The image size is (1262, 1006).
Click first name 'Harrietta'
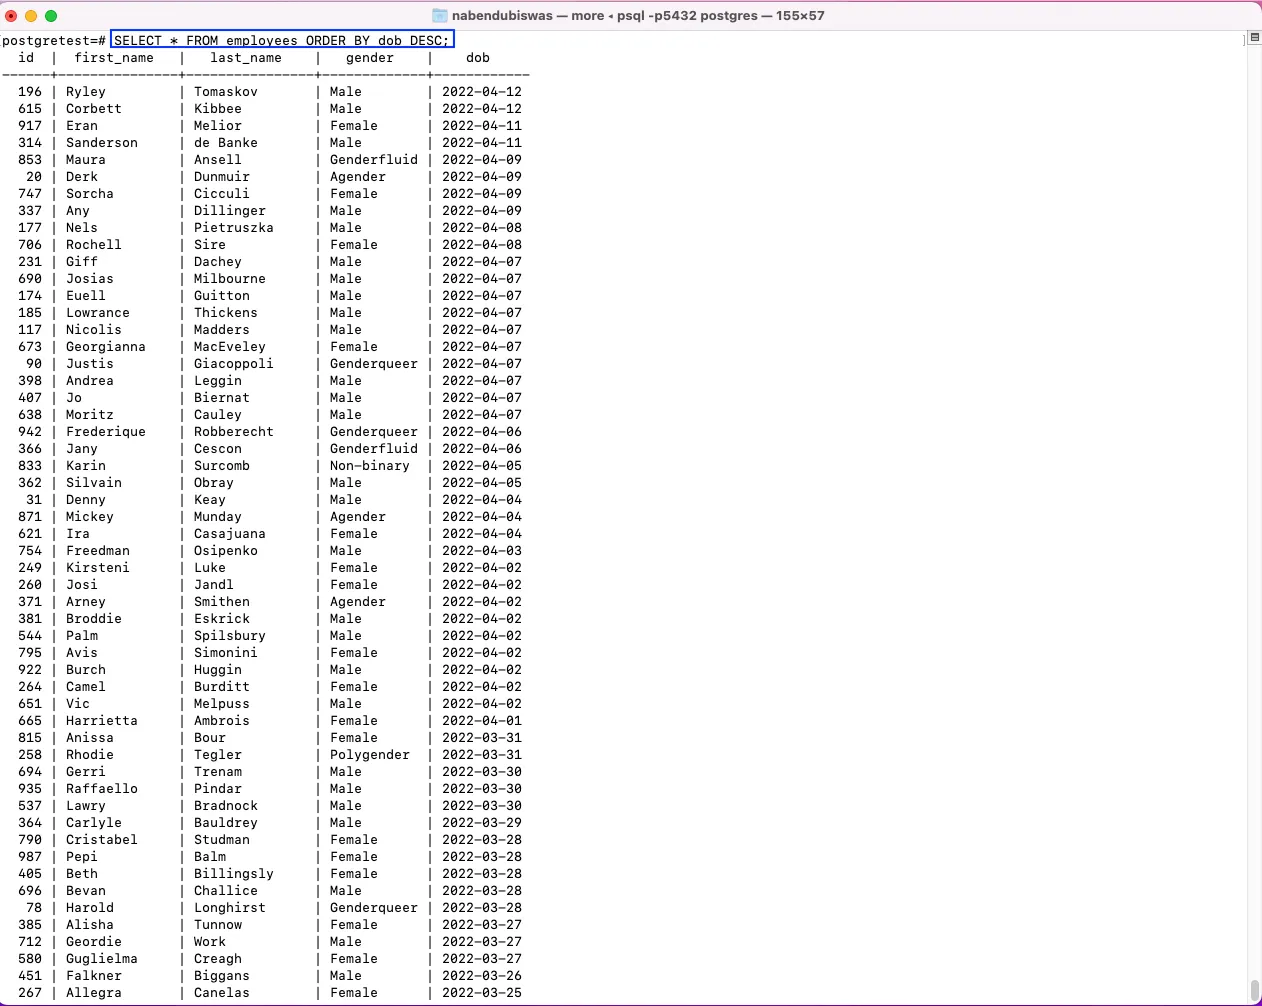(102, 721)
